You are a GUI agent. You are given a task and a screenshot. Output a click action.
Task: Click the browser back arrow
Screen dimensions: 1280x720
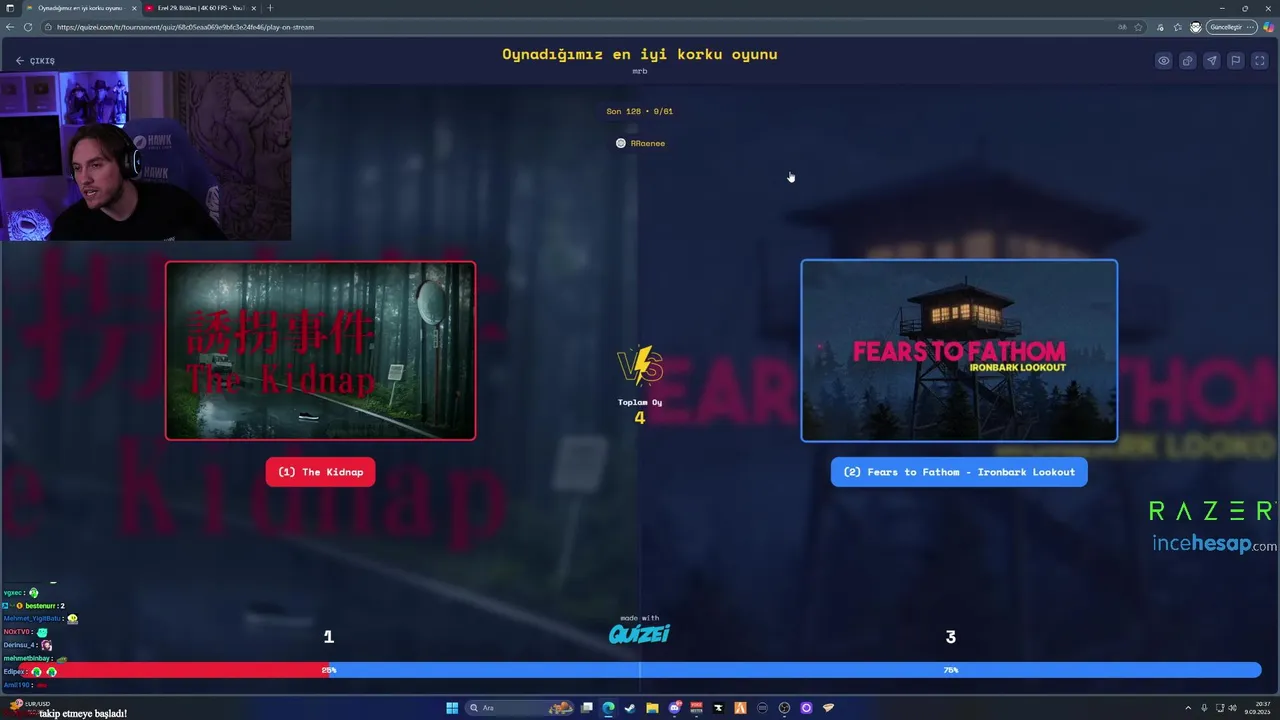tap(10, 27)
